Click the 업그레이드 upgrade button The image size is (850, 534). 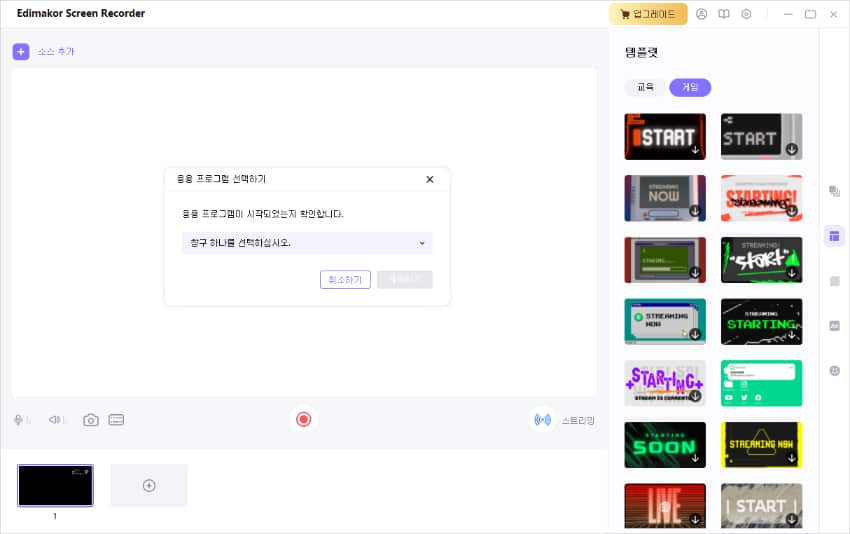648,14
